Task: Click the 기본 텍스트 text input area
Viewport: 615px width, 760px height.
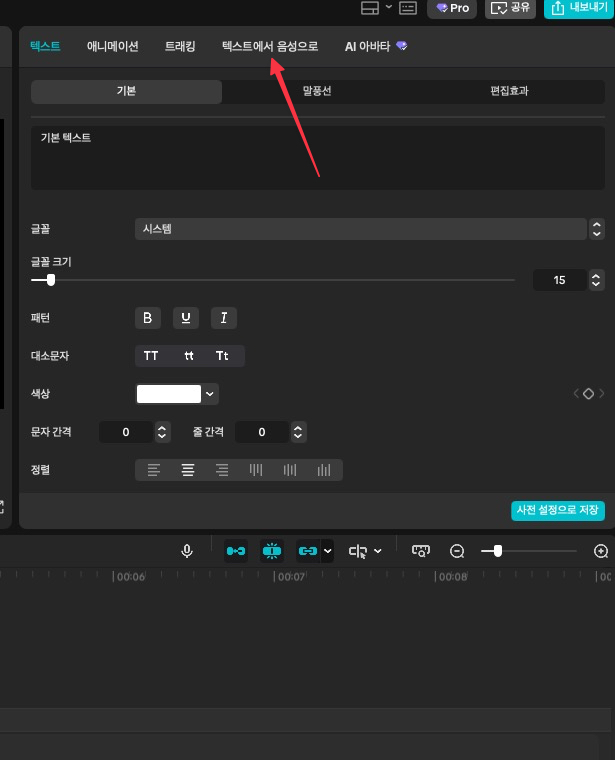Action: [x=318, y=158]
